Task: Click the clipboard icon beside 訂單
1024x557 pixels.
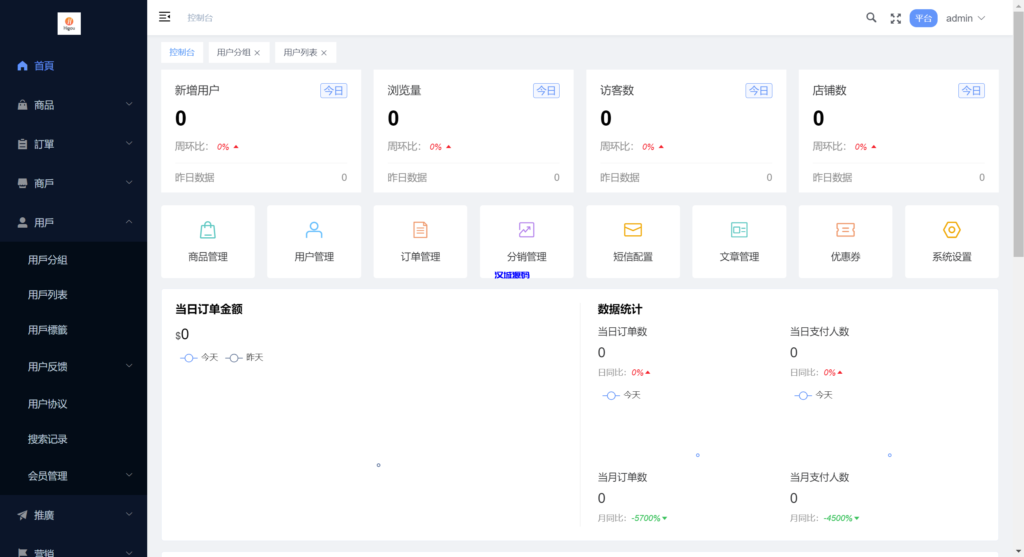Action: tap(22, 144)
